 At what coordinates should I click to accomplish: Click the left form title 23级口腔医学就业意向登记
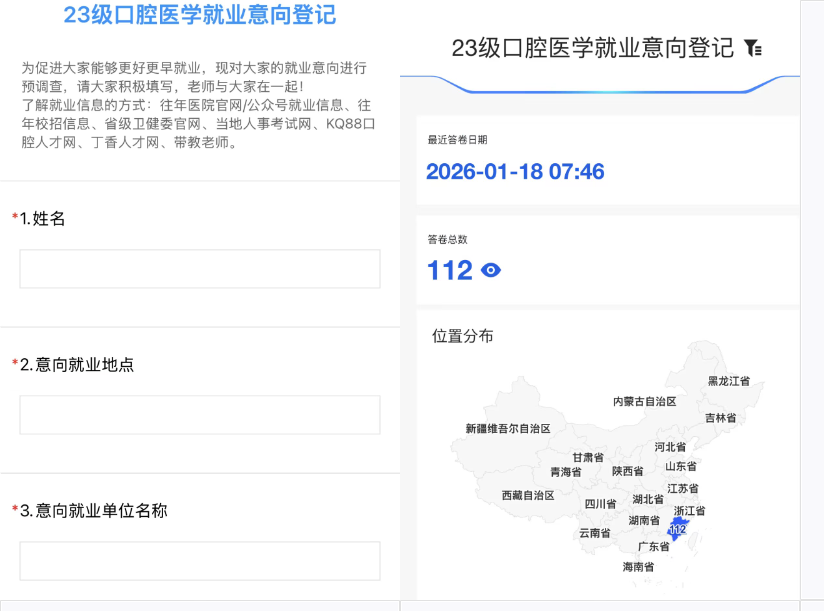[200, 15]
